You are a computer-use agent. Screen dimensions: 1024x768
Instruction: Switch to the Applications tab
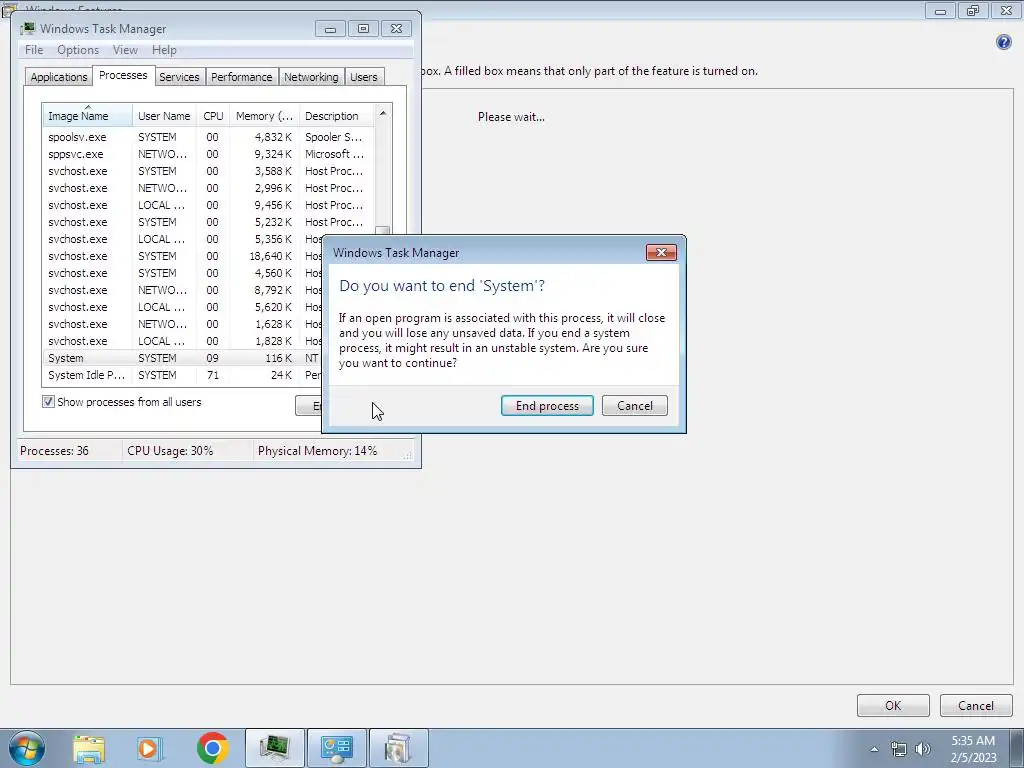59,77
